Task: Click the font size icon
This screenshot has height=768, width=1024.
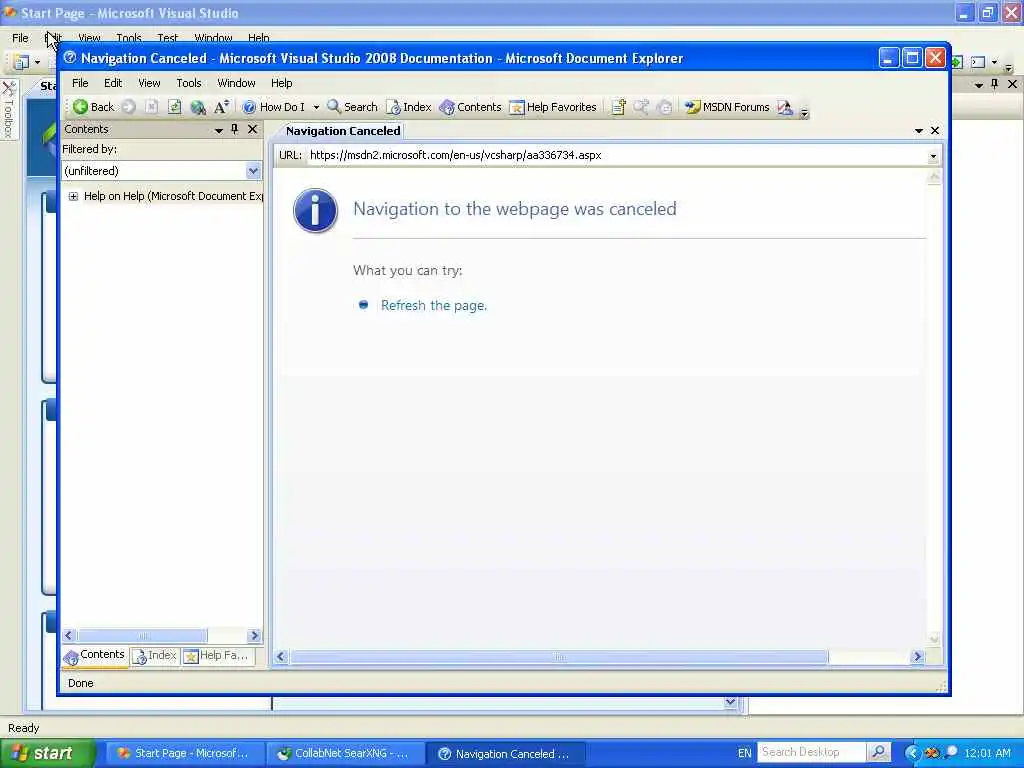Action: (x=221, y=107)
